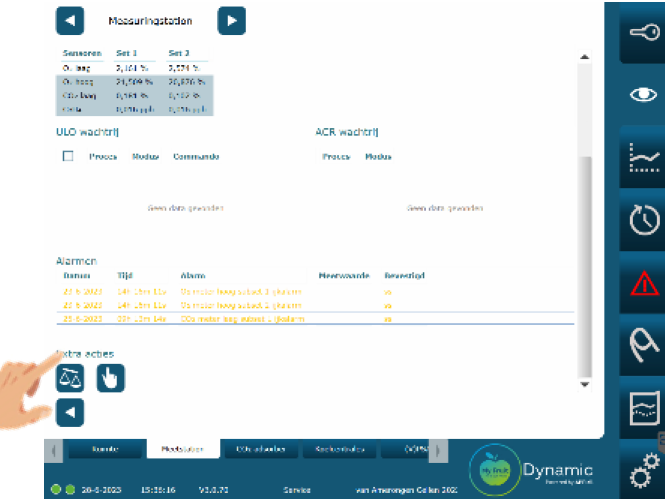The width and height of the screenshot is (665, 499).
Task: Click the water level icon in sidebar
Action: click(x=641, y=409)
